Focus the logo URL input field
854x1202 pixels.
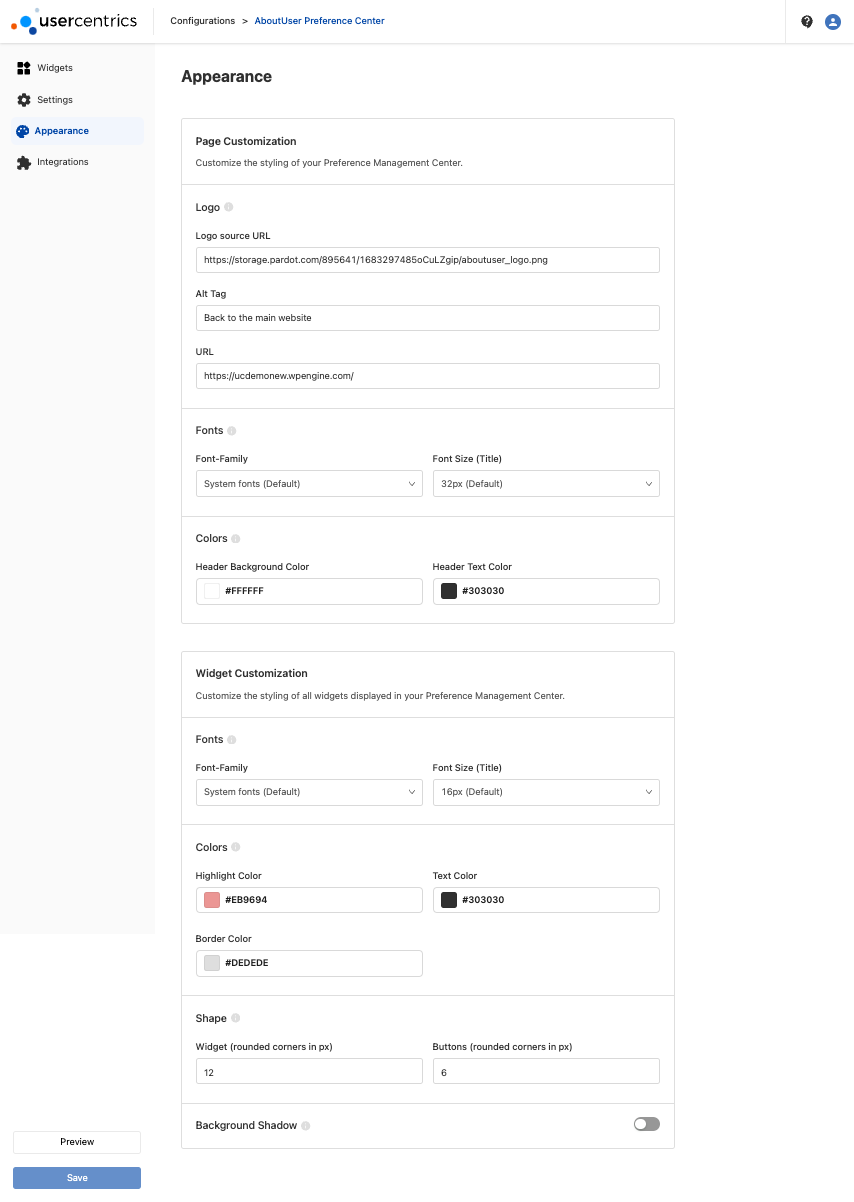click(428, 376)
